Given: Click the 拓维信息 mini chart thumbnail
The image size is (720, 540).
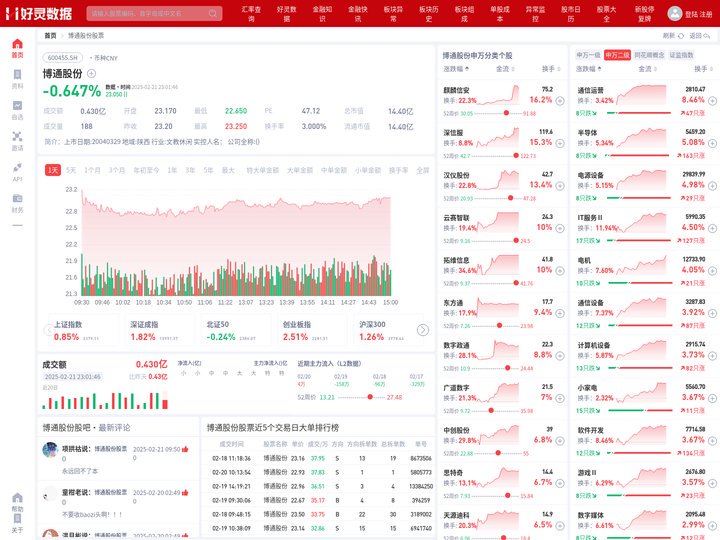Looking at the screenshot, I should pos(498,264).
